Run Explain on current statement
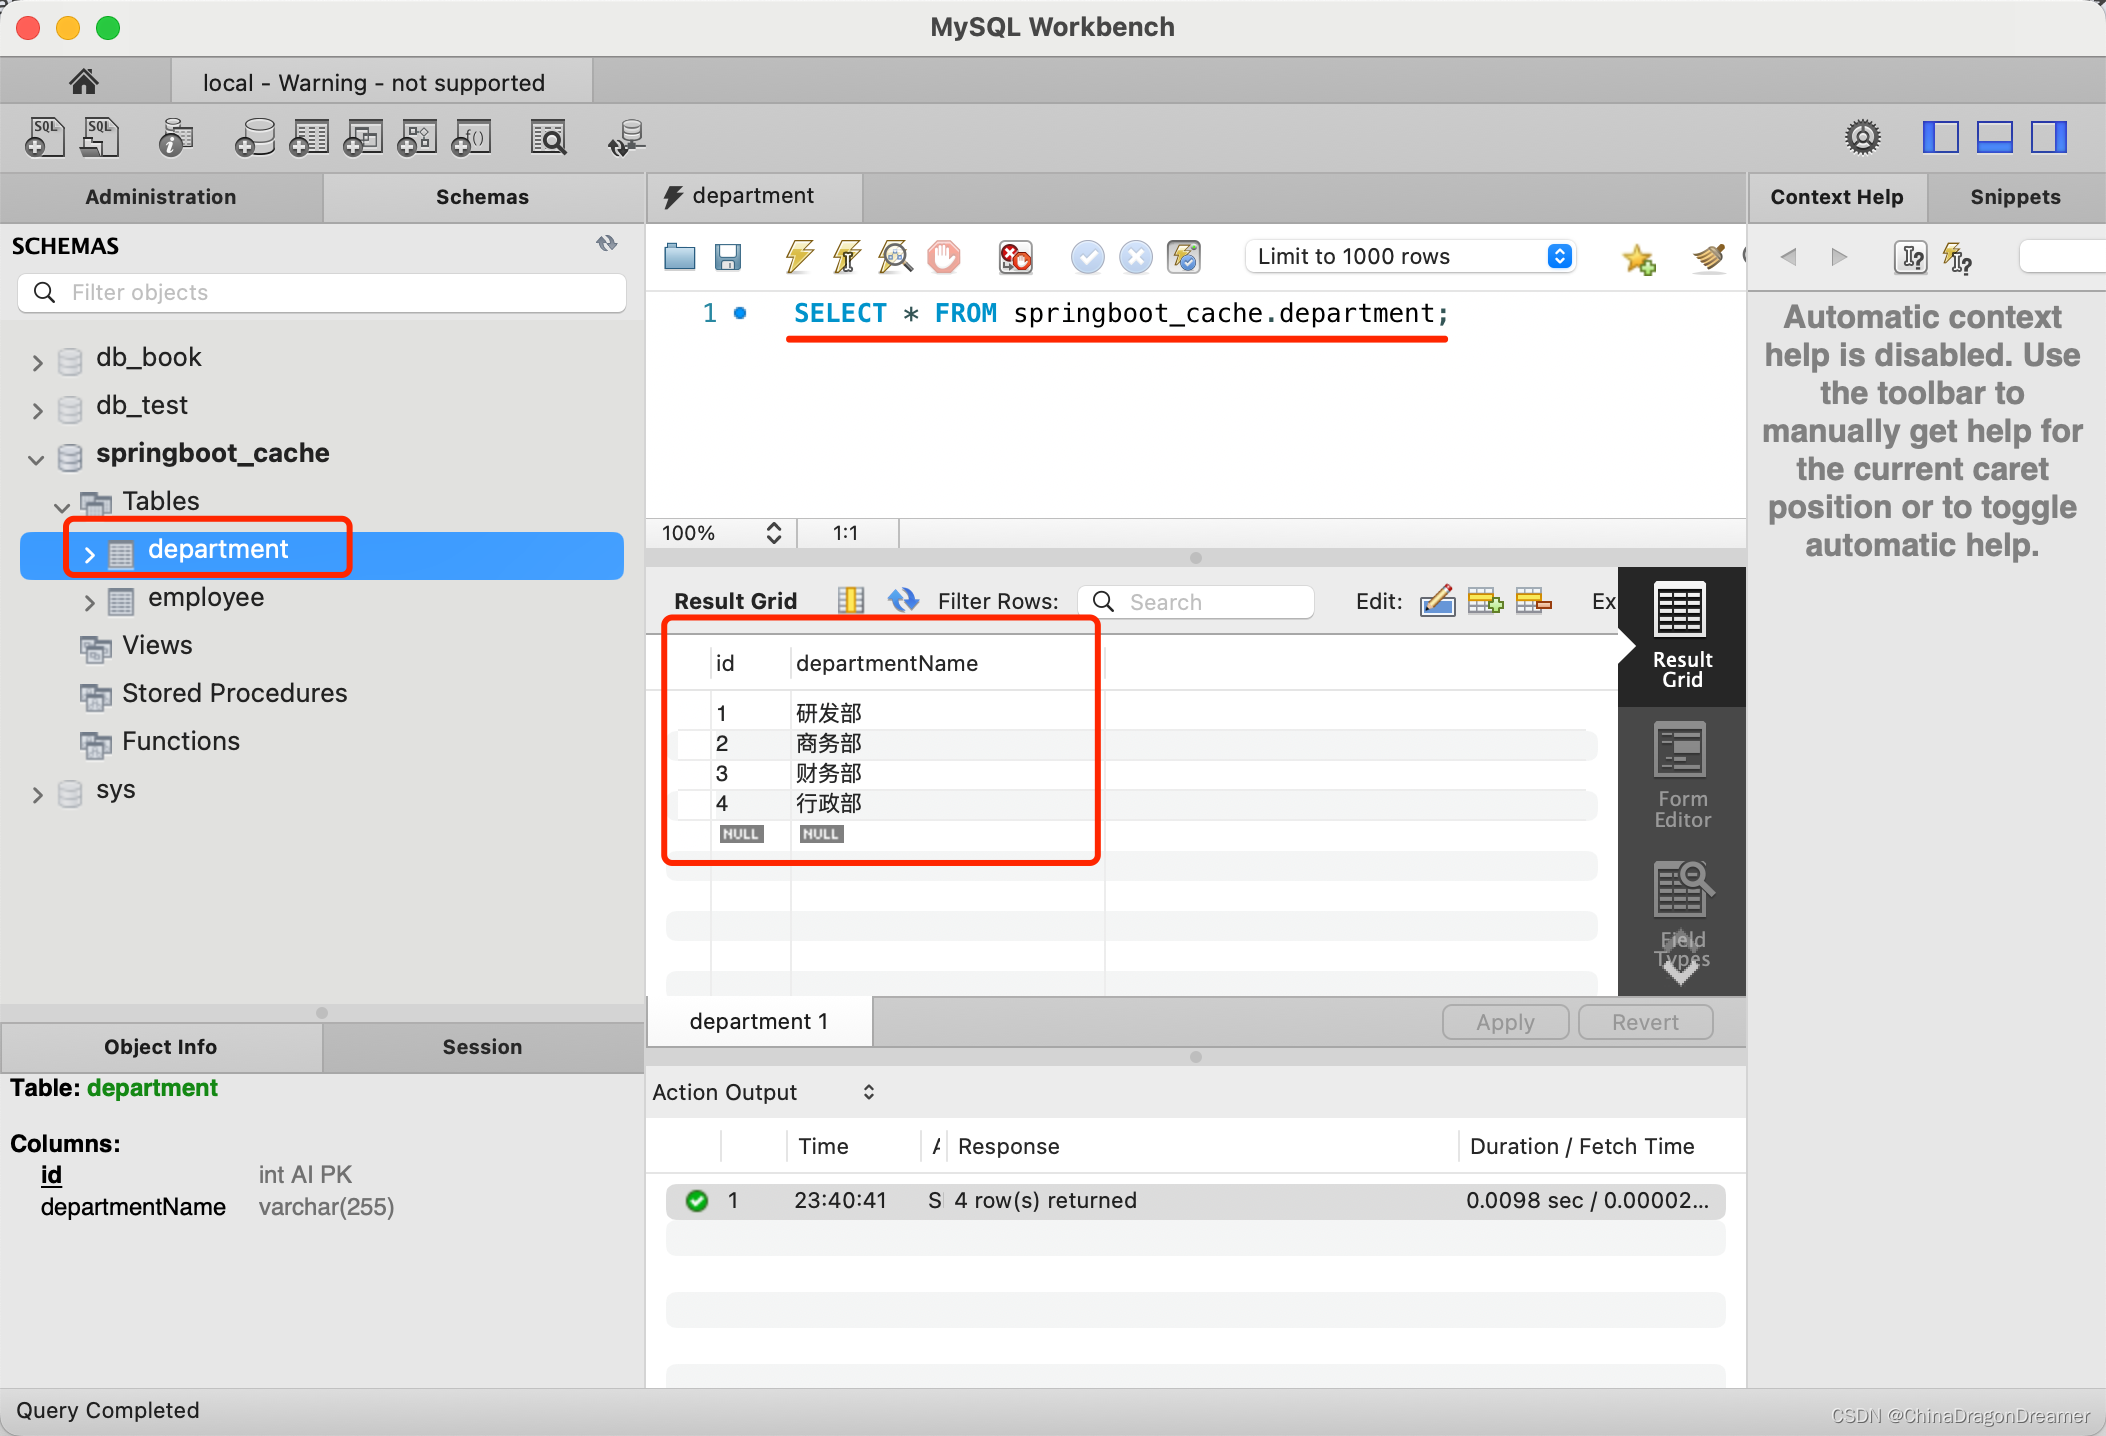Image resolution: width=2106 pixels, height=1436 pixels. (x=895, y=257)
